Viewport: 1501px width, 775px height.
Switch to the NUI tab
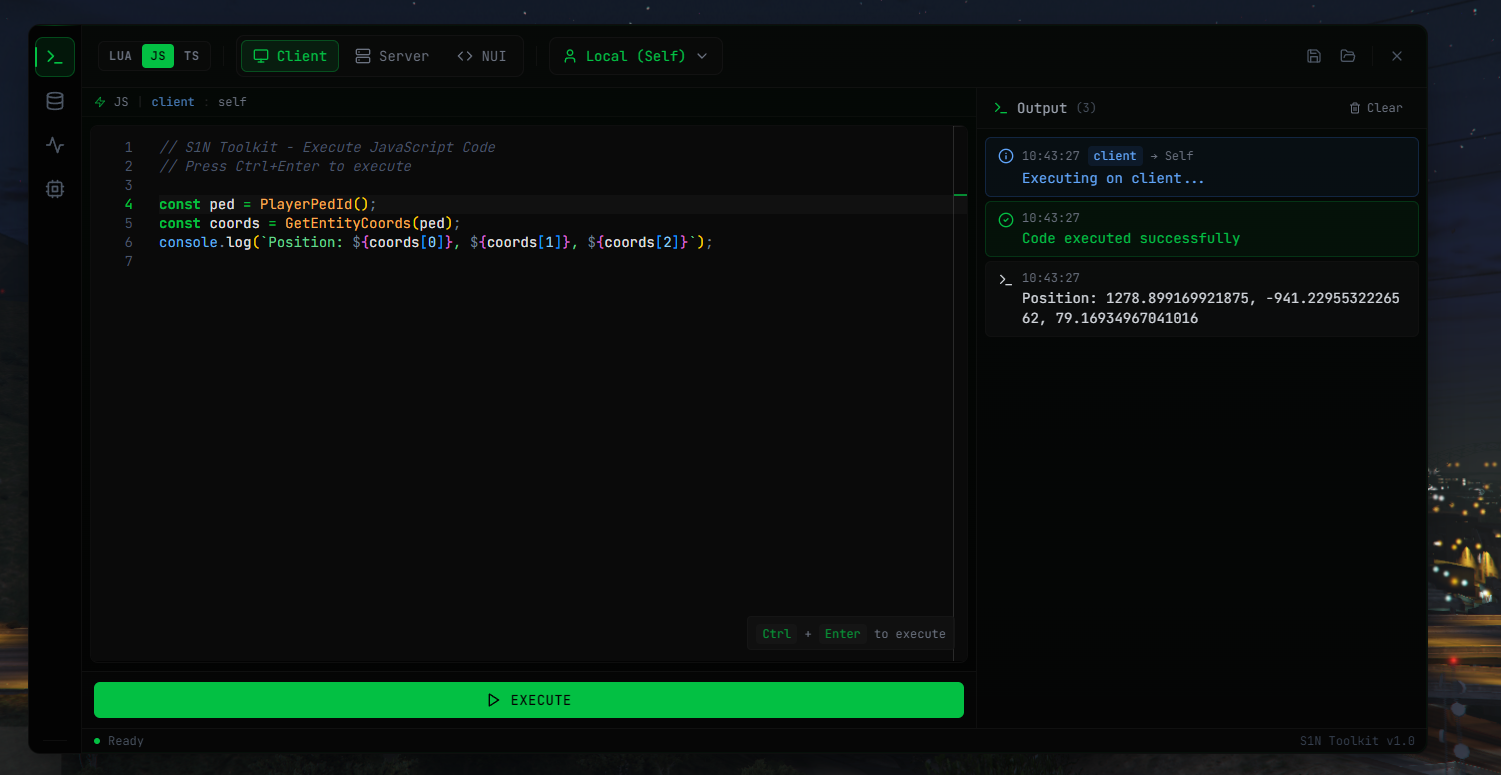click(483, 56)
